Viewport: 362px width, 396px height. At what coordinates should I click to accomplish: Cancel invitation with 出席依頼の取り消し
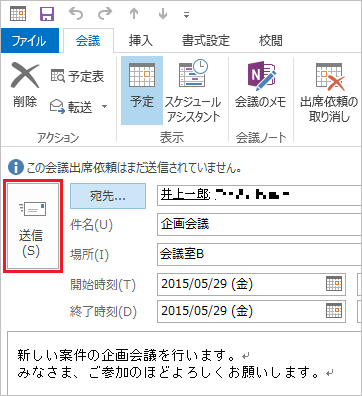[329, 91]
